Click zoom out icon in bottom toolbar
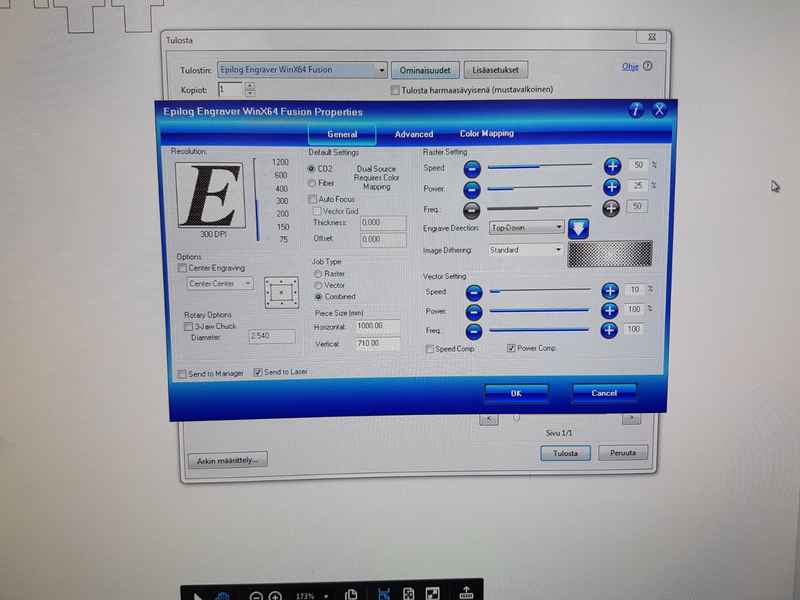800x600 pixels. pyautogui.click(x=256, y=596)
